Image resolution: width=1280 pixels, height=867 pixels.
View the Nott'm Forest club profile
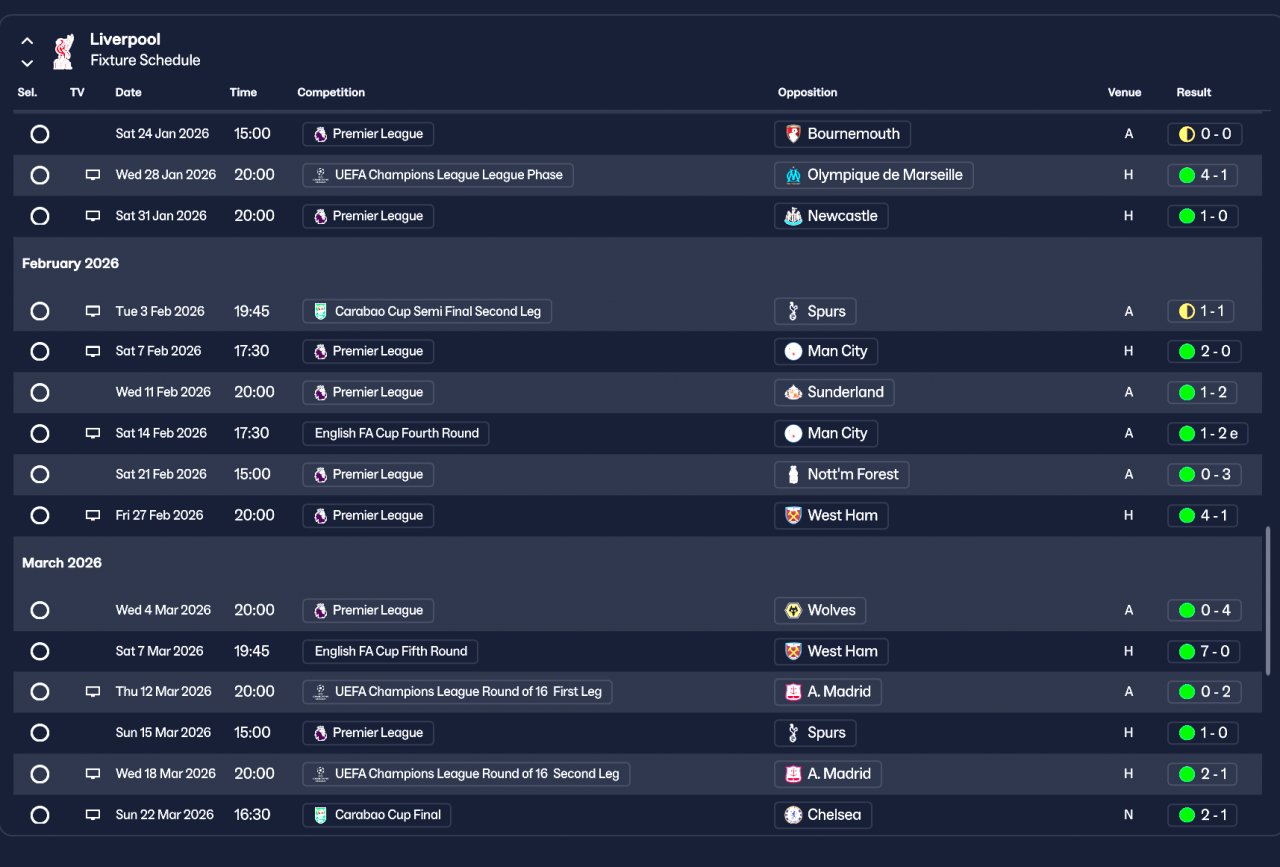pyautogui.click(x=842, y=475)
